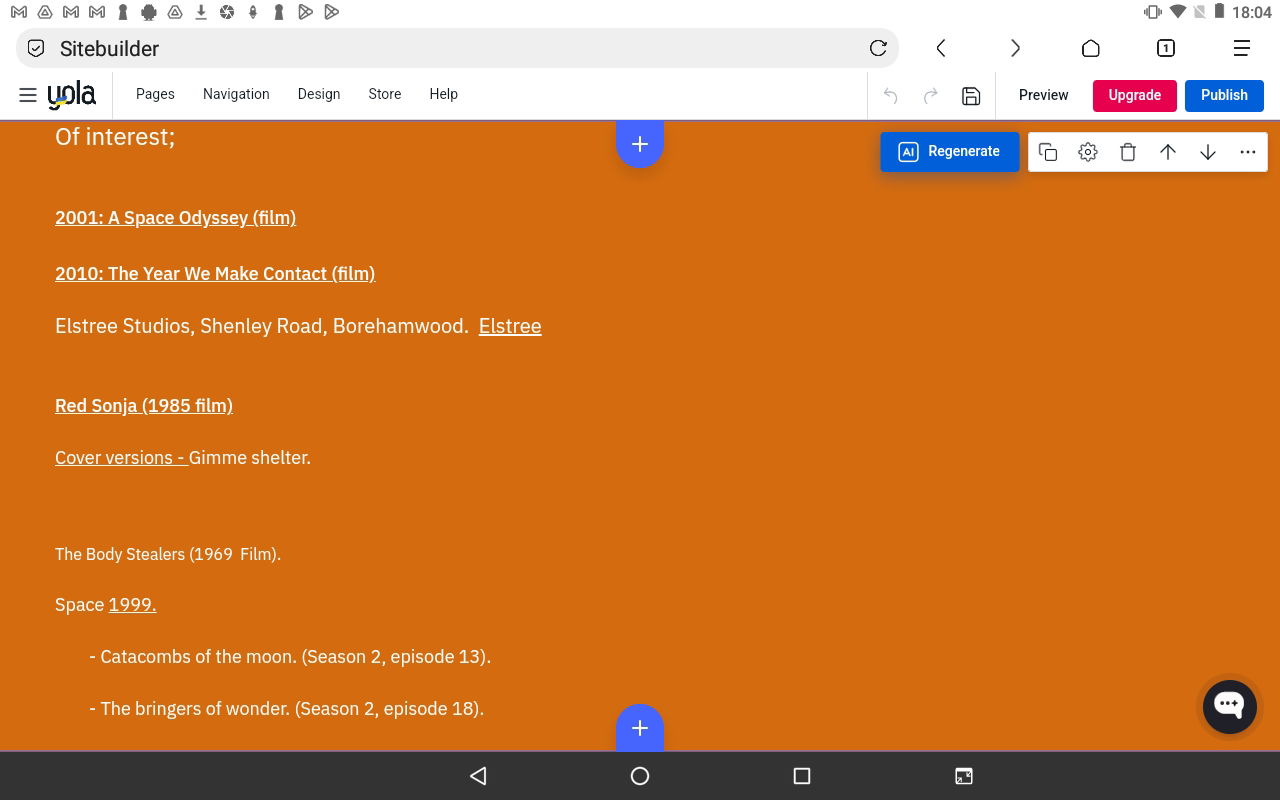Redo the last edit
The image size is (1280, 800).
point(930,96)
